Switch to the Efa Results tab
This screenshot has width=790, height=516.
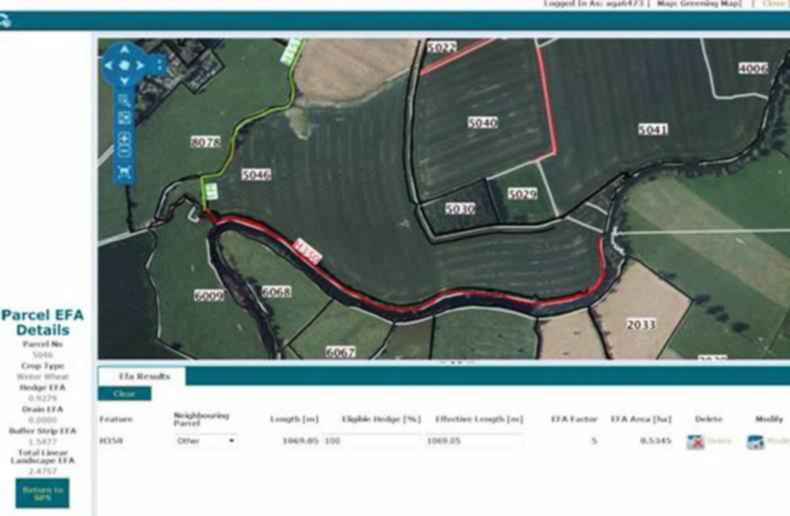click(144, 376)
